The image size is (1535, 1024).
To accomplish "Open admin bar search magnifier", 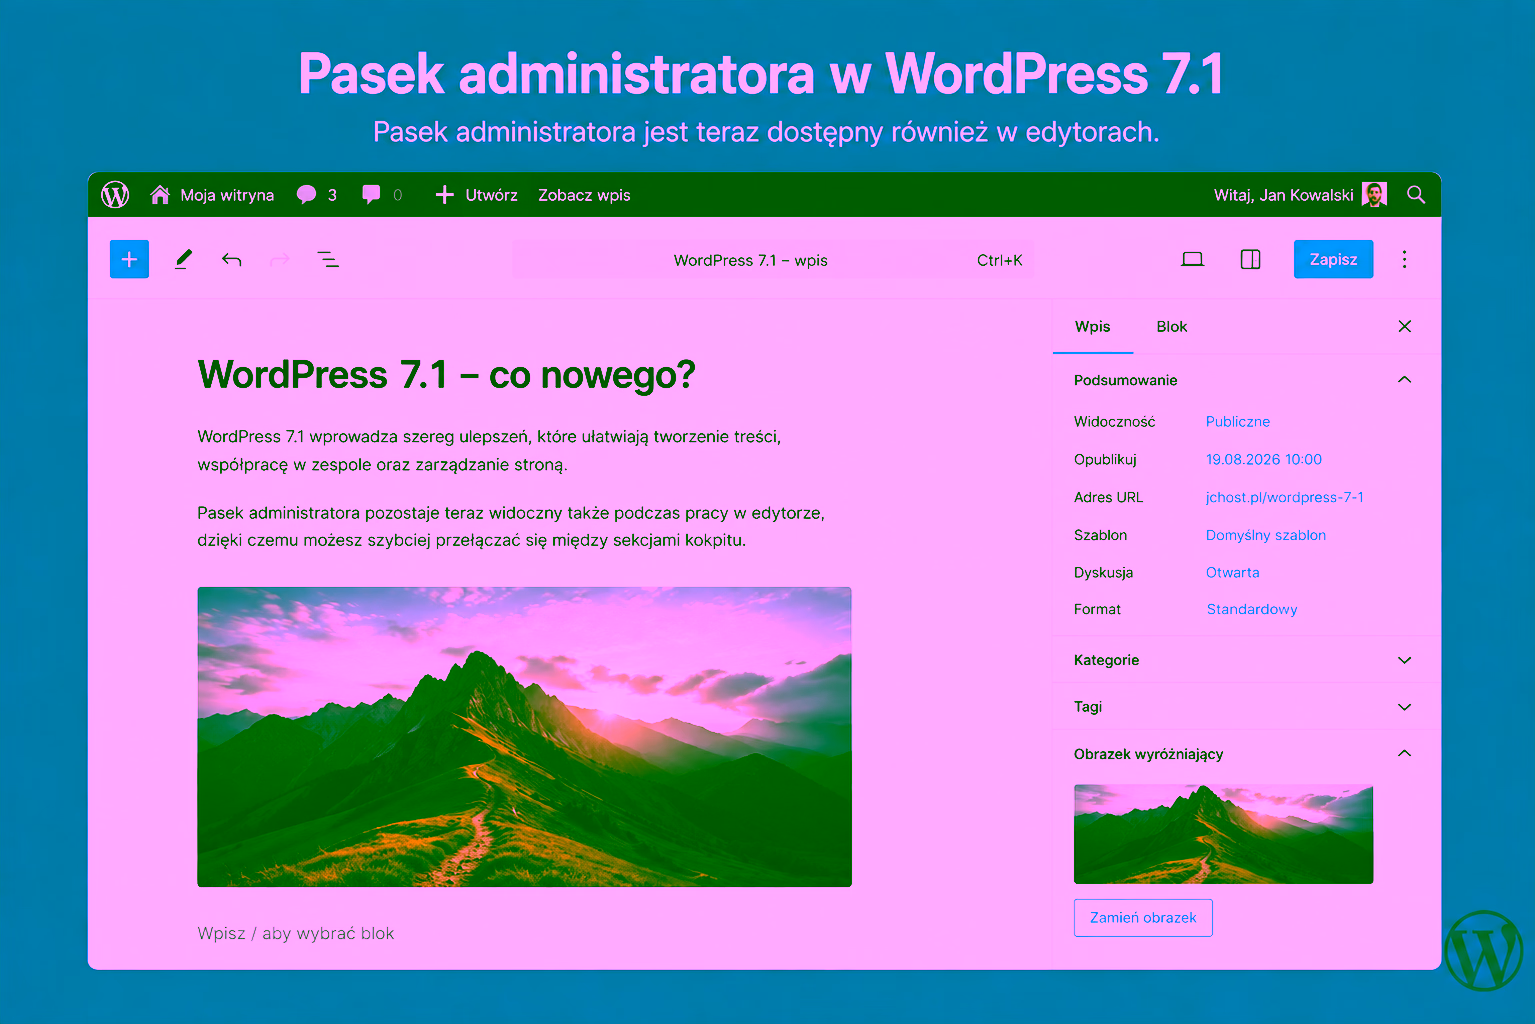I will click(x=1416, y=195).
